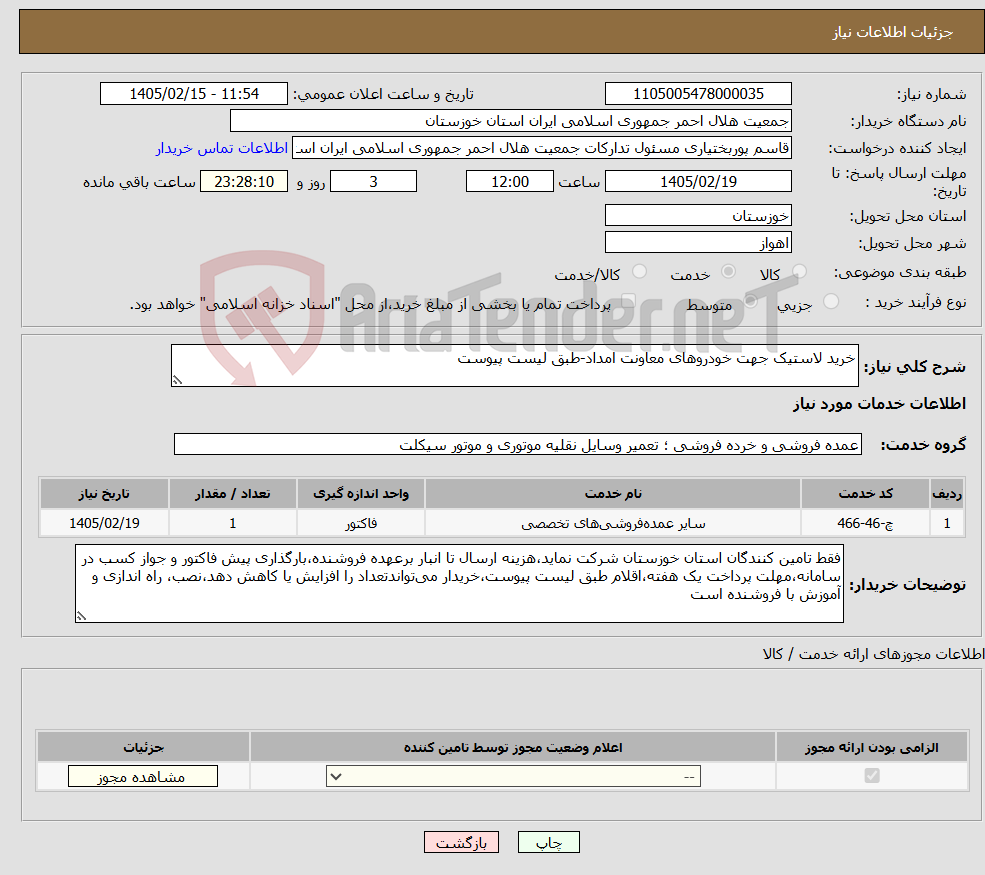Click the buyer organization name field
The height and width of the screenshot is (875, 985).
tap(511, 121)
